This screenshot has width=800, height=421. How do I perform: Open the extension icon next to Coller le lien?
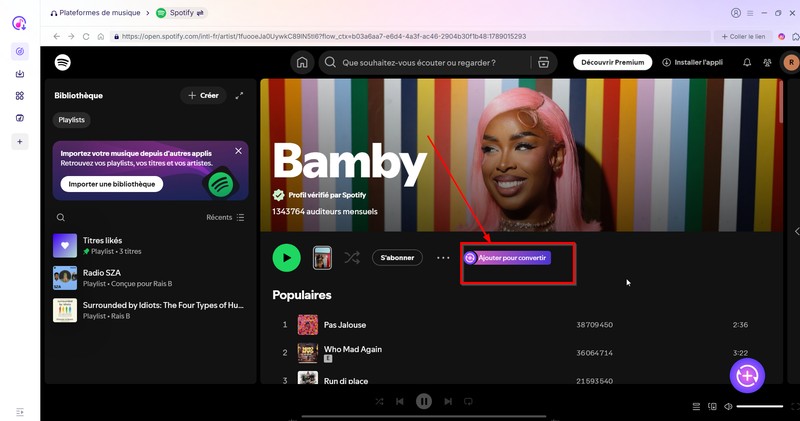[x=781, y=36]
